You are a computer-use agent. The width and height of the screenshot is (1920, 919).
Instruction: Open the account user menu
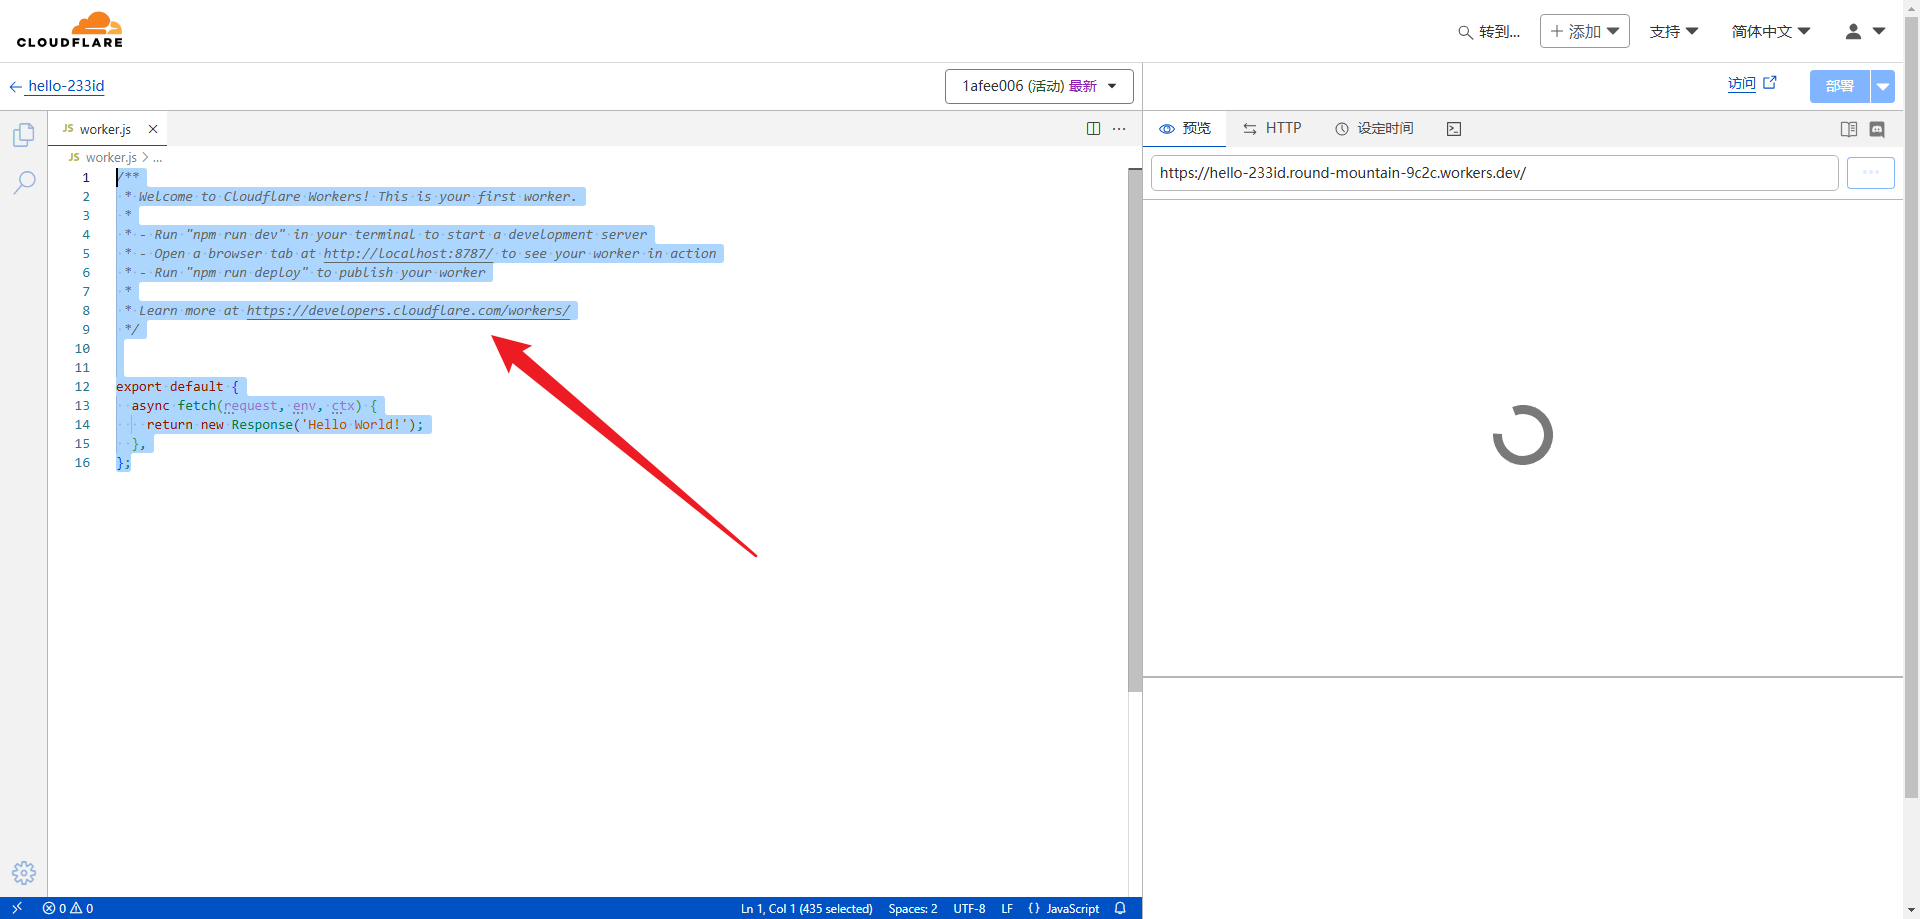click(1865, 31)
